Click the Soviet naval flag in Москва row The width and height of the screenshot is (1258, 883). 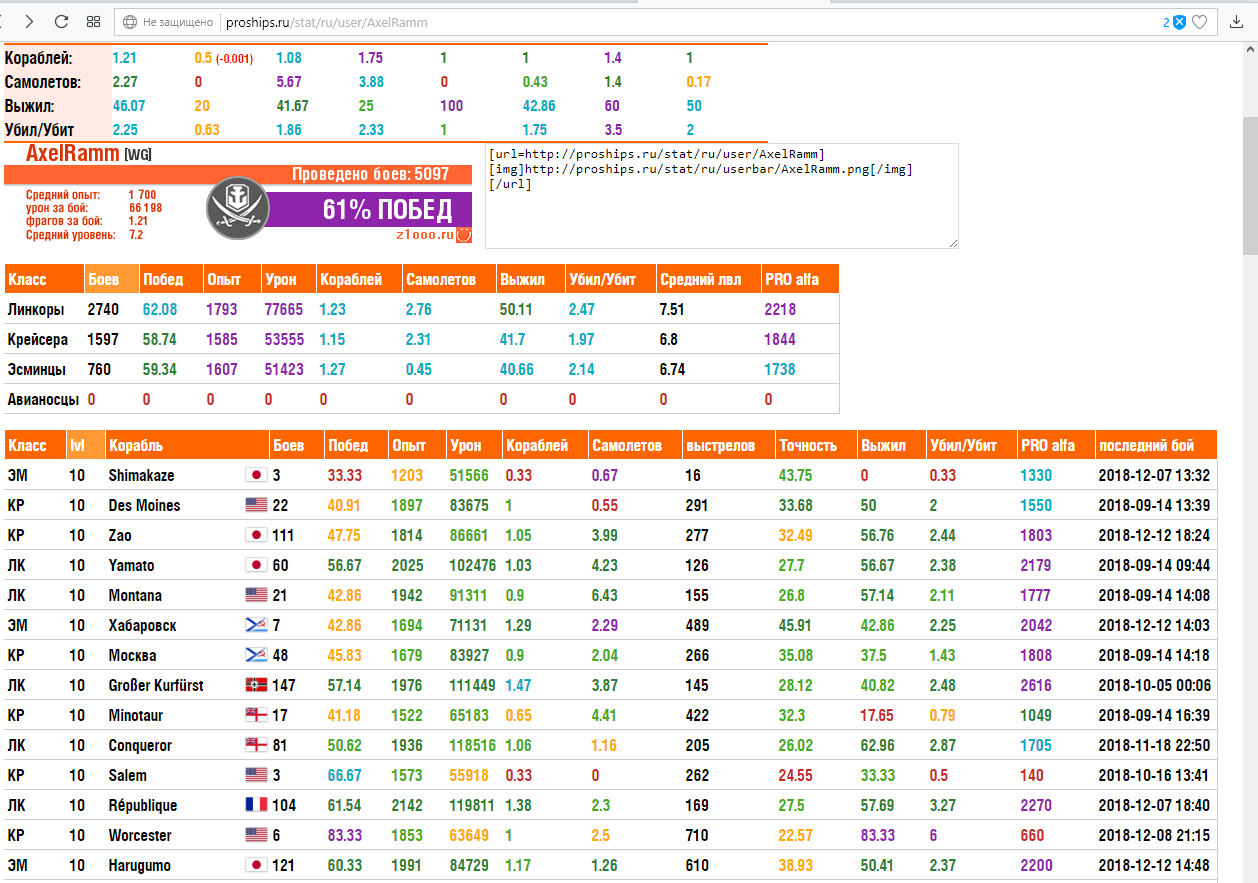click(x=254, y=655)
